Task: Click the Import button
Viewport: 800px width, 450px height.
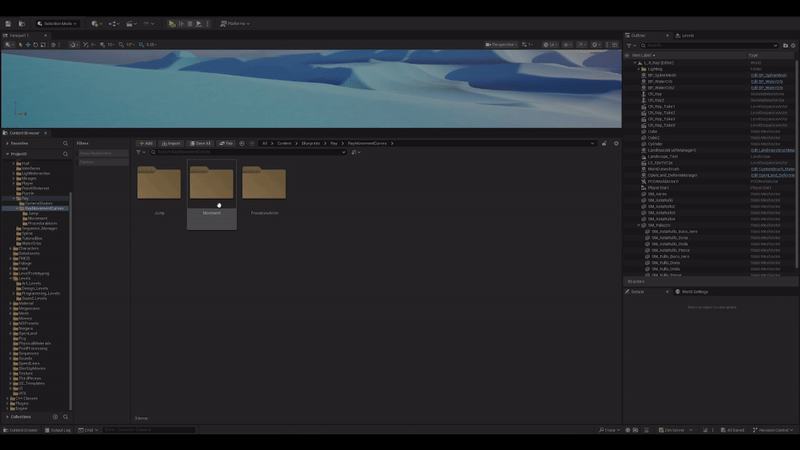Action: [172, 143]
